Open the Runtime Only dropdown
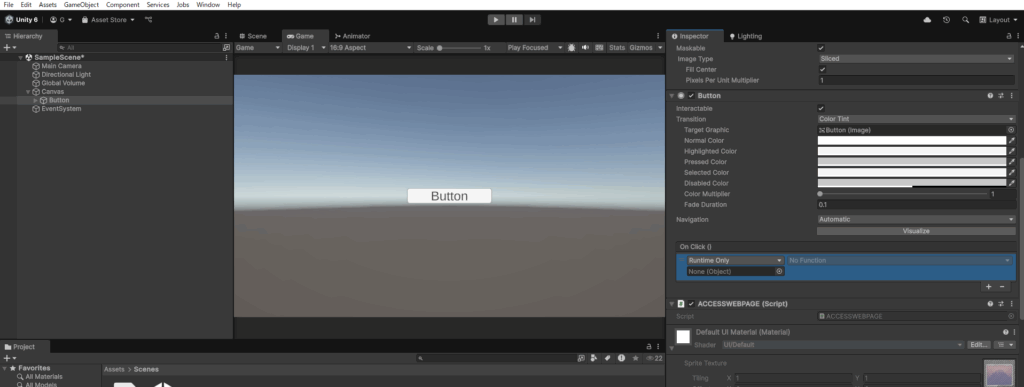Viewport: 1024px width, 387px height. pos(735,260)
